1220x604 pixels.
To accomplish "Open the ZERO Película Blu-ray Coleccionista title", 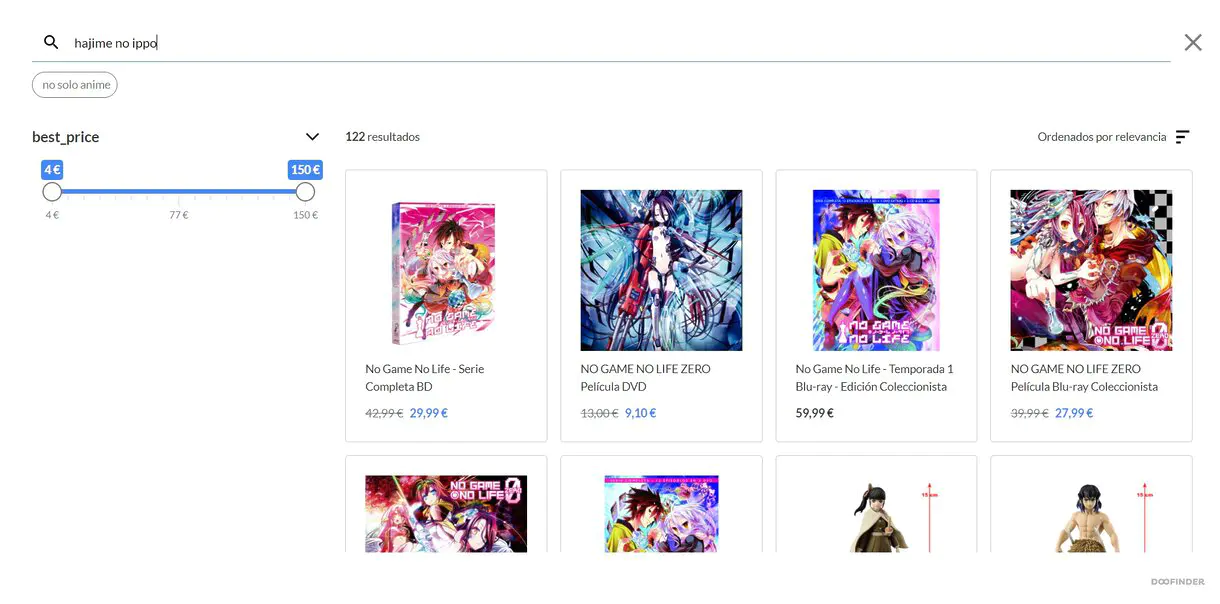I will click(1085, 378).
